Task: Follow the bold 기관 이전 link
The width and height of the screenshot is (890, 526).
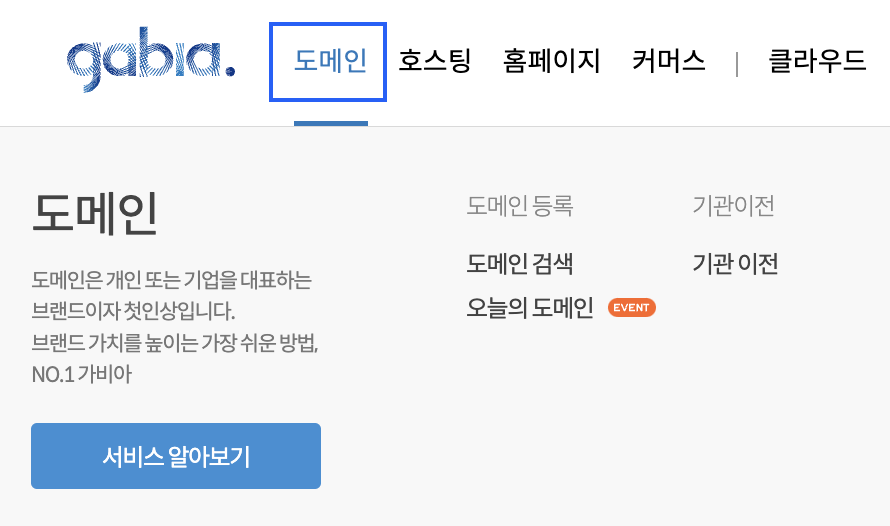Action: (734, 263)
